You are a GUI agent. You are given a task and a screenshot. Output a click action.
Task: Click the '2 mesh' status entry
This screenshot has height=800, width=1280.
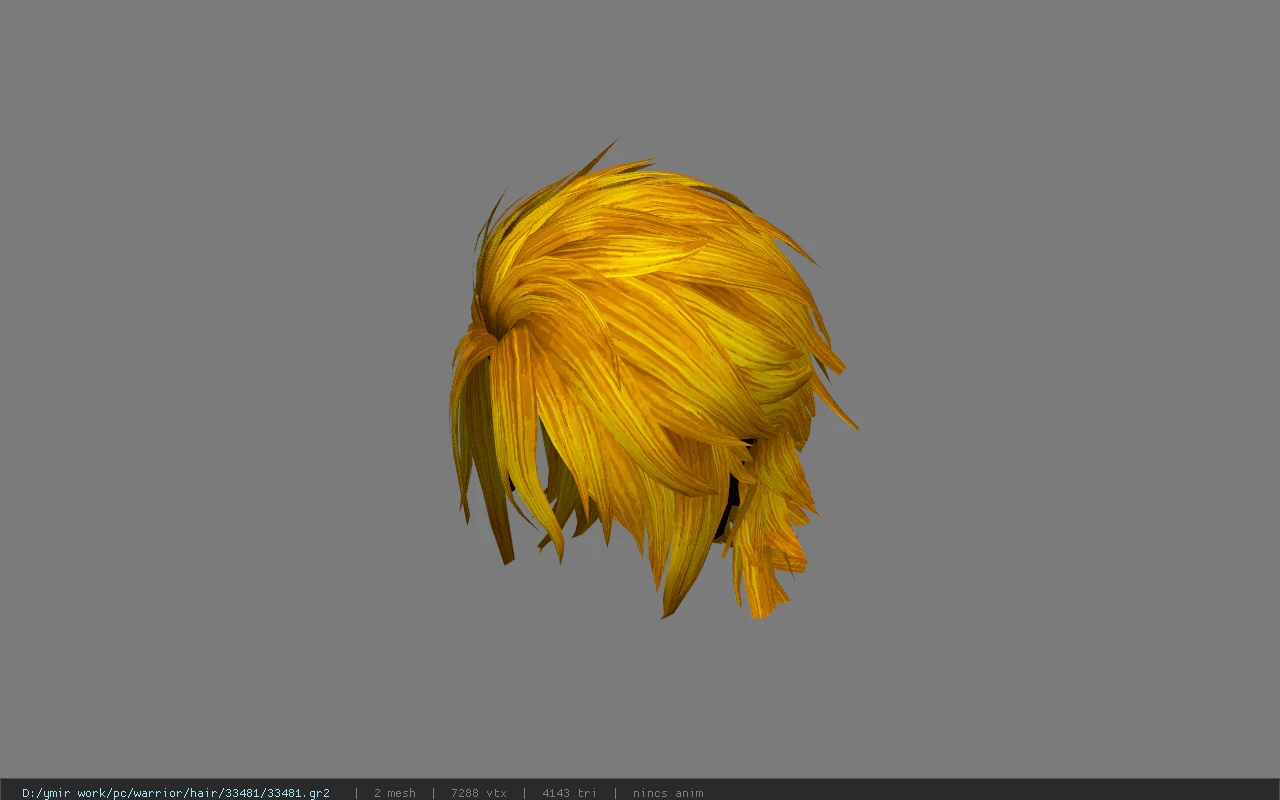(x=395, y=793)
